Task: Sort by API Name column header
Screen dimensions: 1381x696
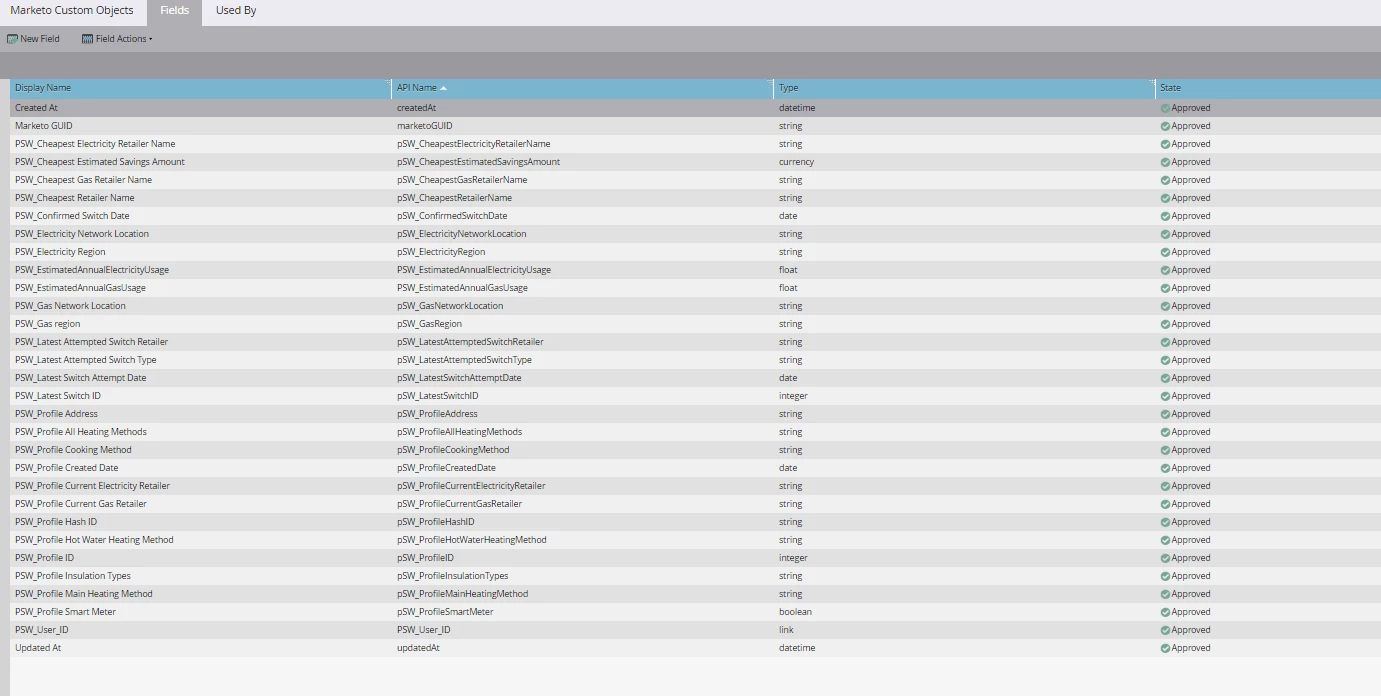Action: pos(583,88)
